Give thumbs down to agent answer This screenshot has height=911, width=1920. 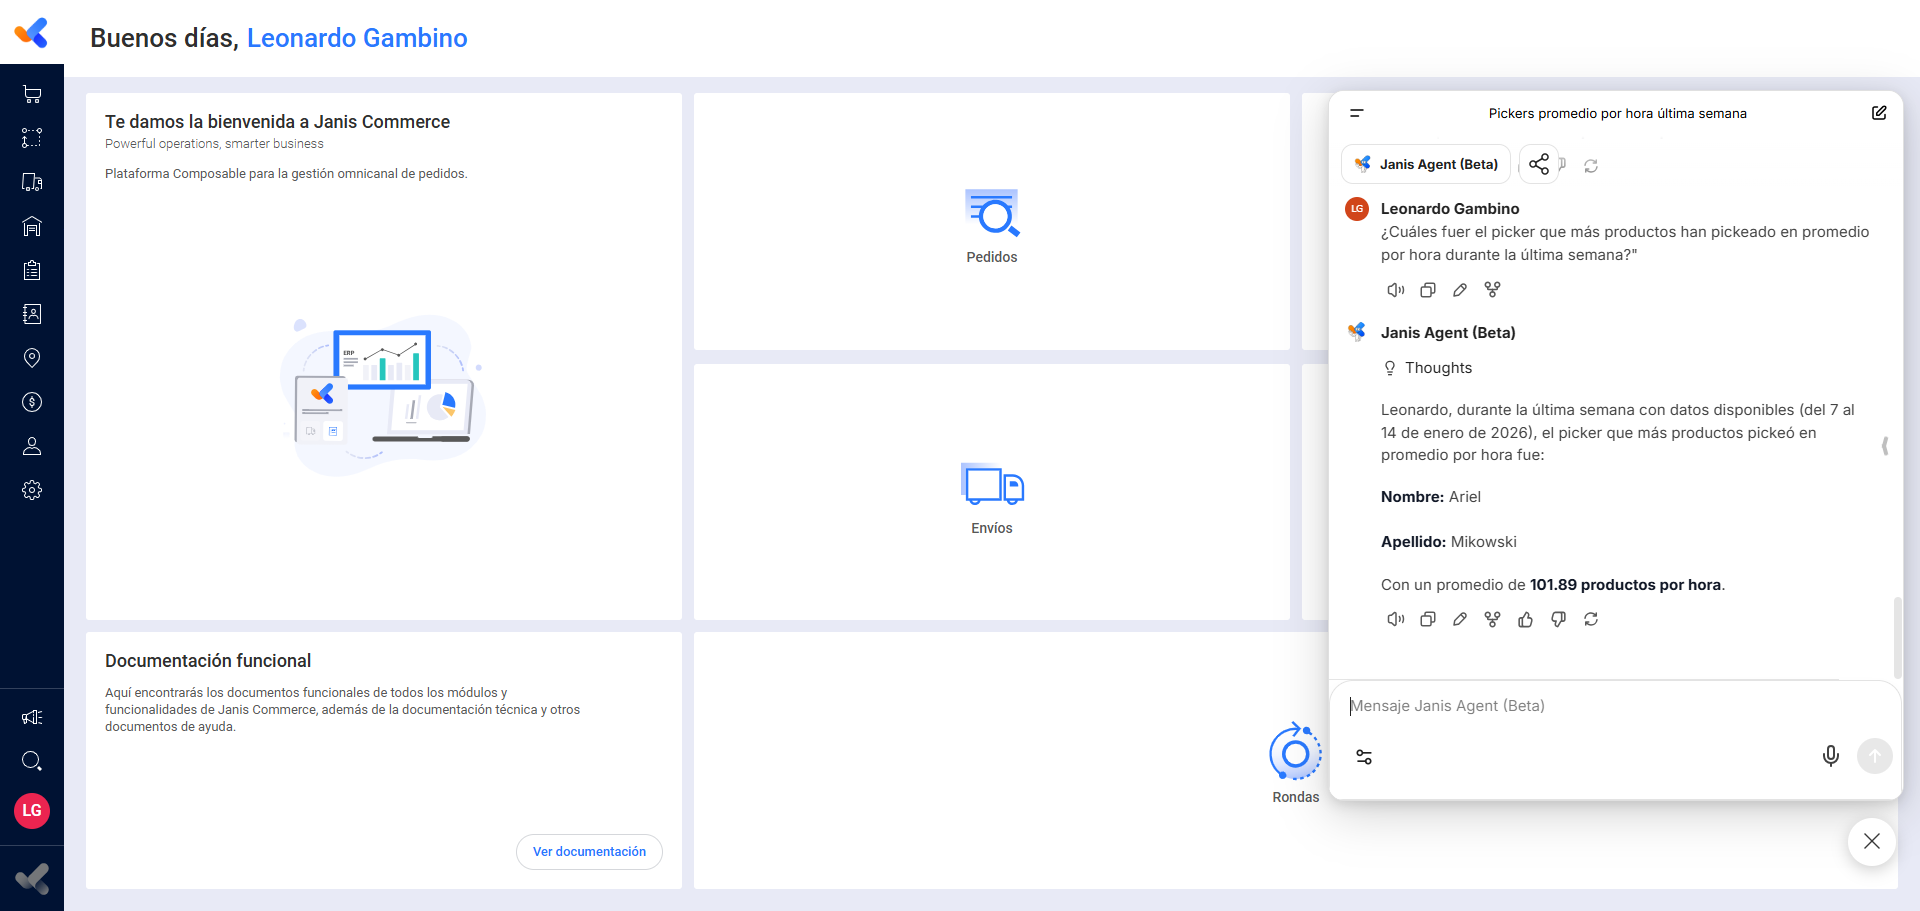1558,620
